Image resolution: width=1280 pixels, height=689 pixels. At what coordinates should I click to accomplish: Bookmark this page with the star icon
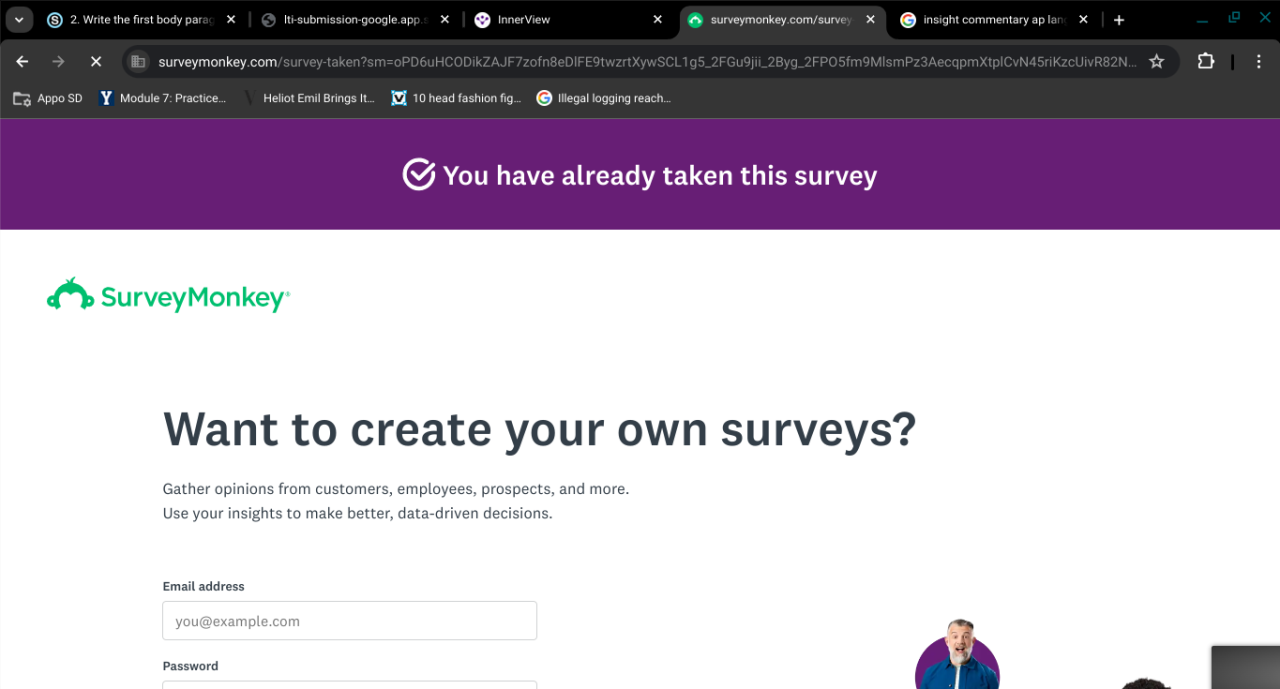[1156, 62]
